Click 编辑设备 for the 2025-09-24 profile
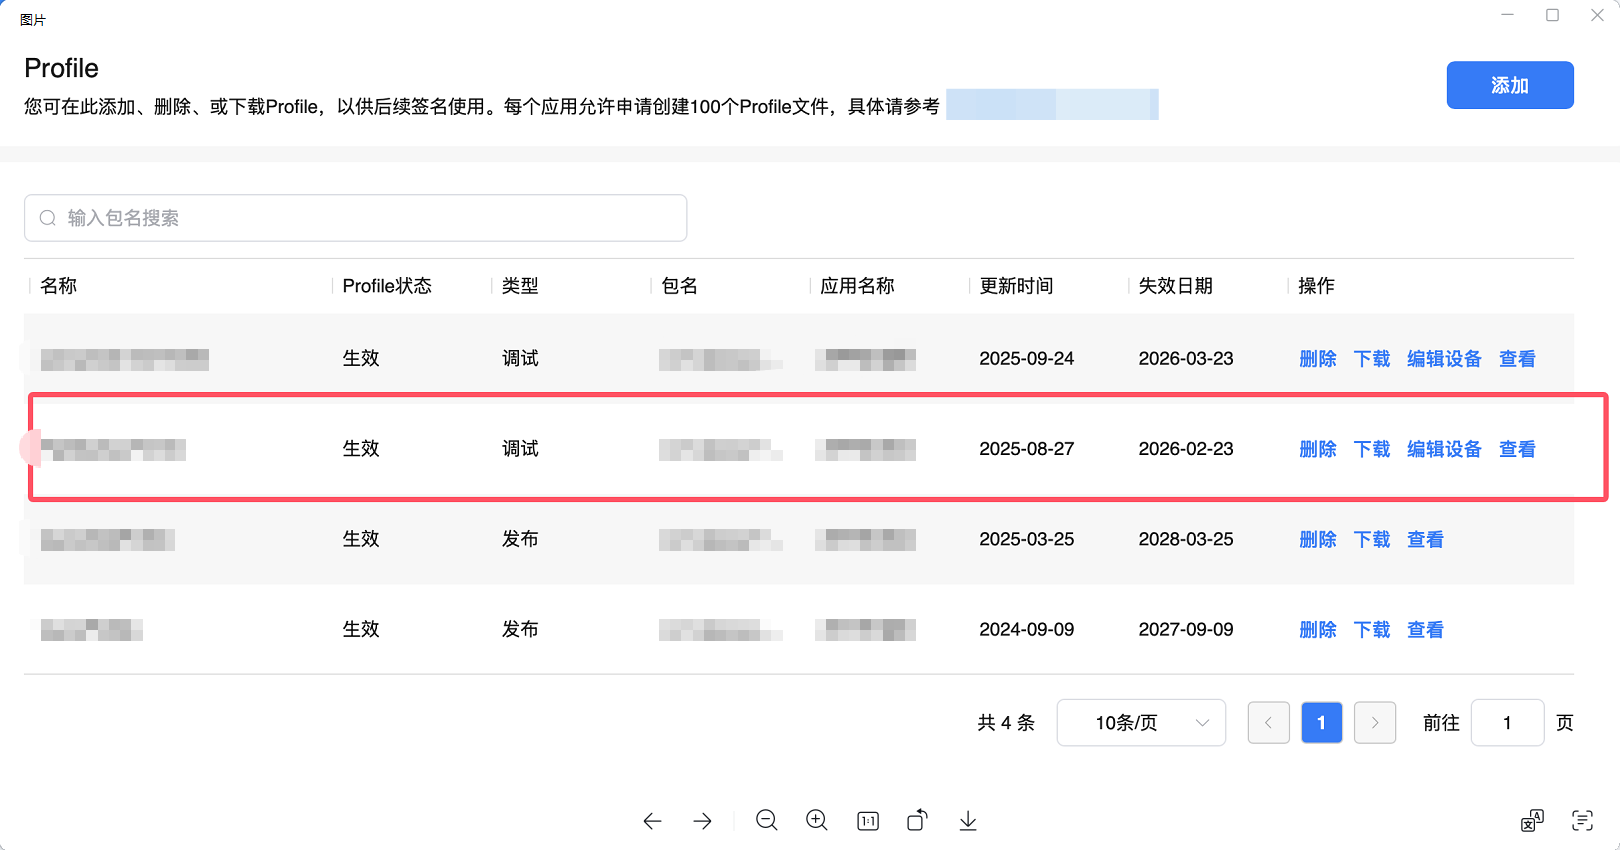Image resolution: width=1620 pixels, height=850 pixels. point(1444,359)
